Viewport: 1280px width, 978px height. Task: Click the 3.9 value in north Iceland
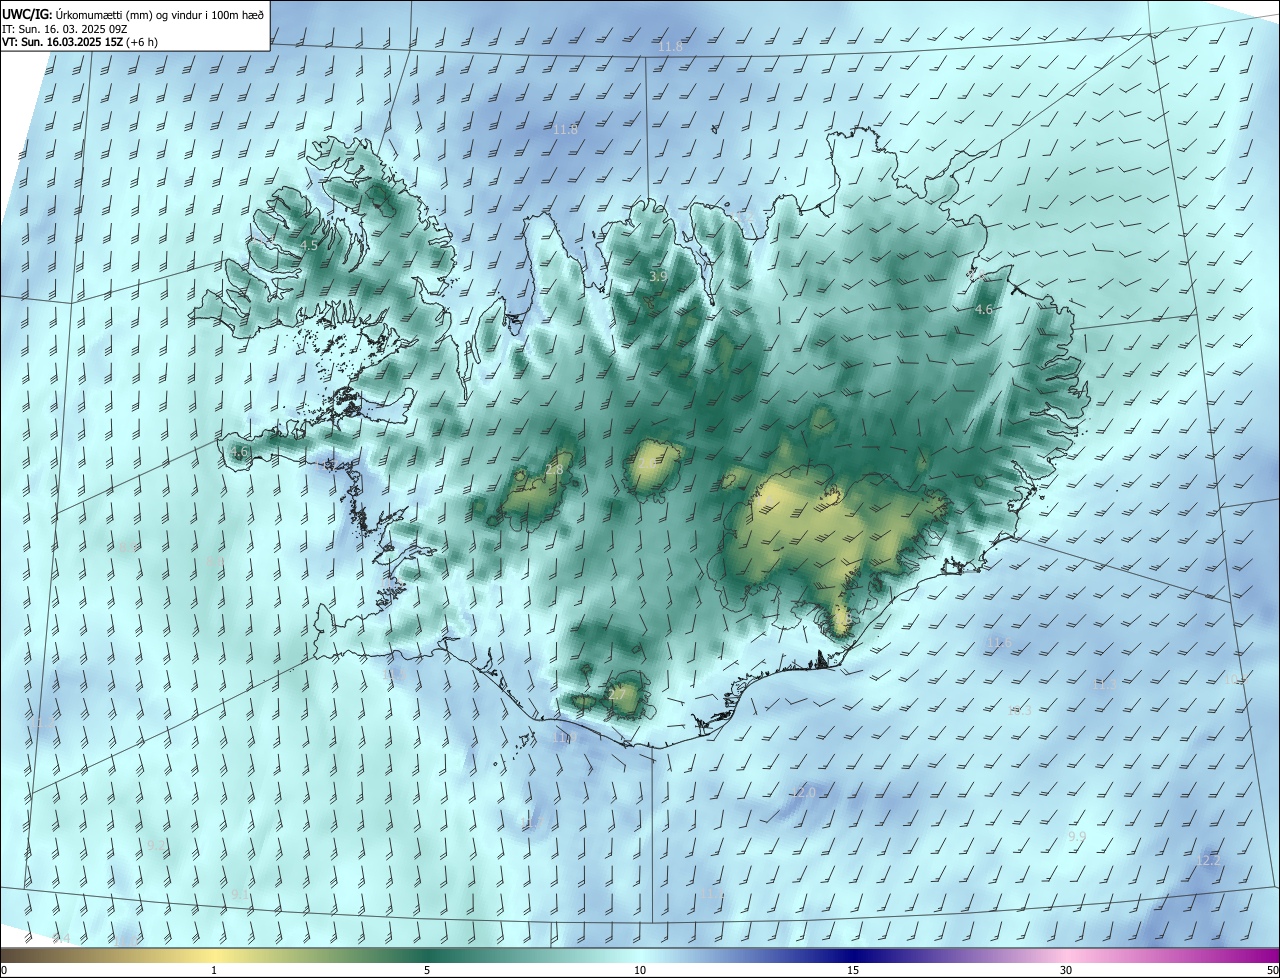pyautogui.click(x=657, y=276)
